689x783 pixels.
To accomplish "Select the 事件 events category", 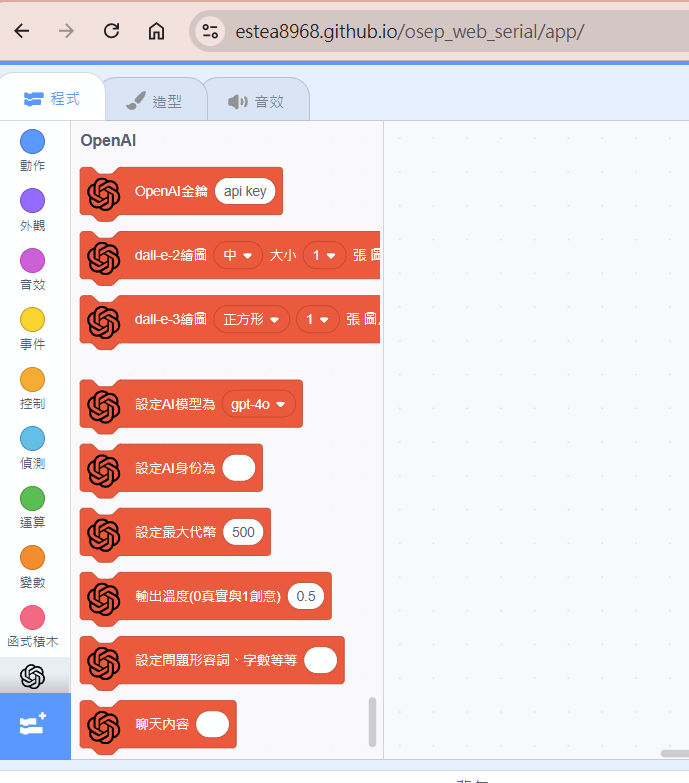I will pos(32,329).
